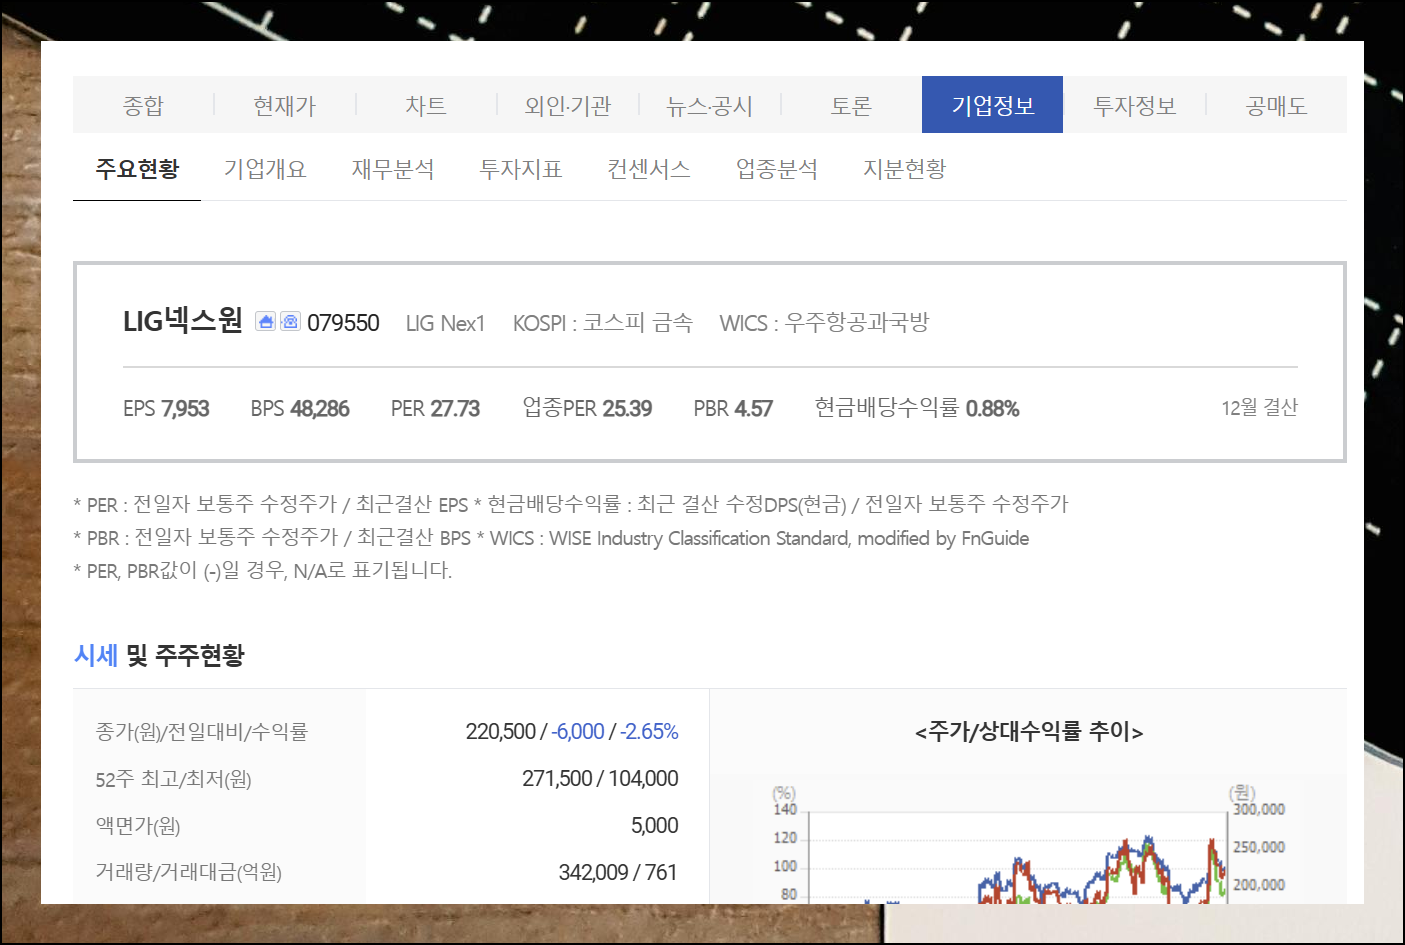Open the 투자지표 sub-tab
Viewport: 1405px width, 945px height.
521,169
